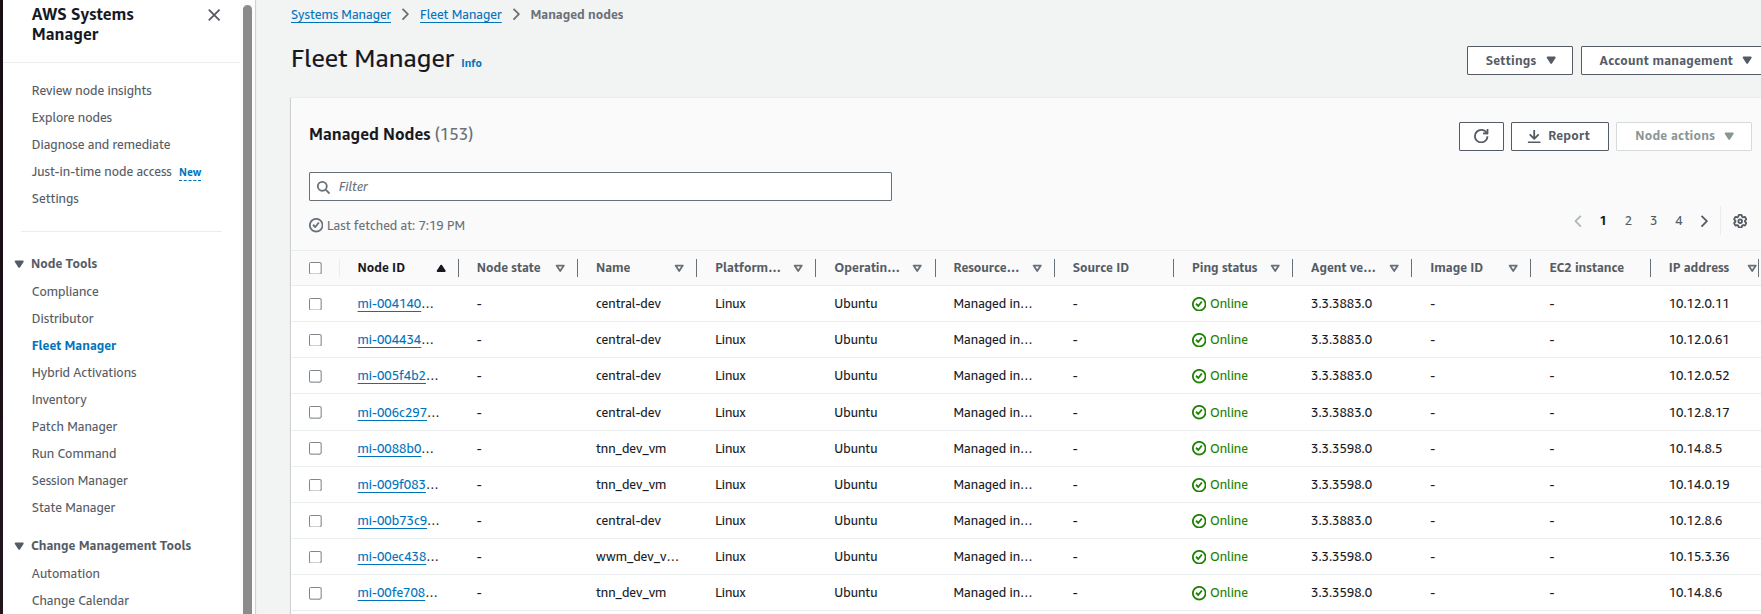Toggle the select-all nodes checkbox
The height and width of the screenshot is (614, 1761).
coord(316,268)
